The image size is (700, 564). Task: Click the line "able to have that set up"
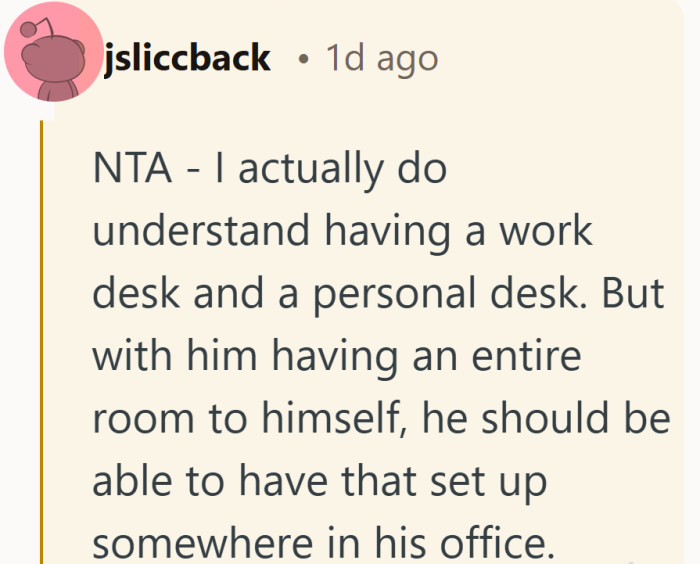pos(320,481)
